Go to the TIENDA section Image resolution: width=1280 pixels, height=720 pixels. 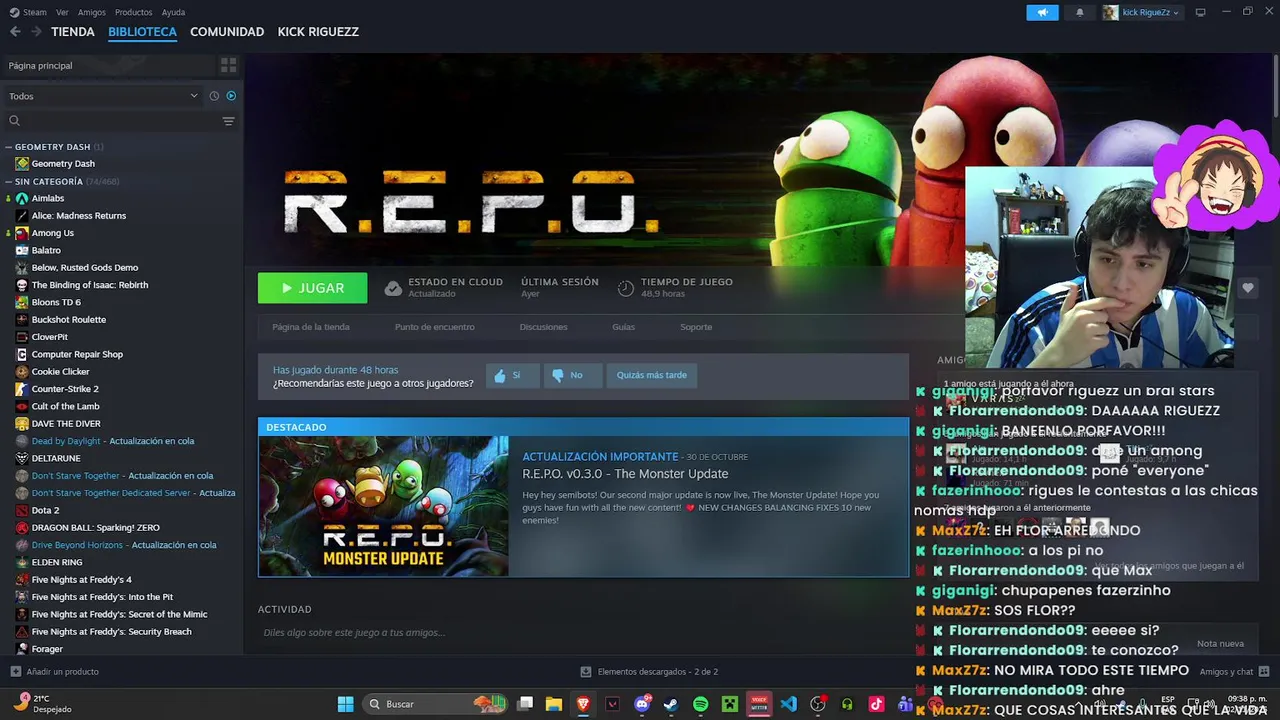(x=73, y=32)
